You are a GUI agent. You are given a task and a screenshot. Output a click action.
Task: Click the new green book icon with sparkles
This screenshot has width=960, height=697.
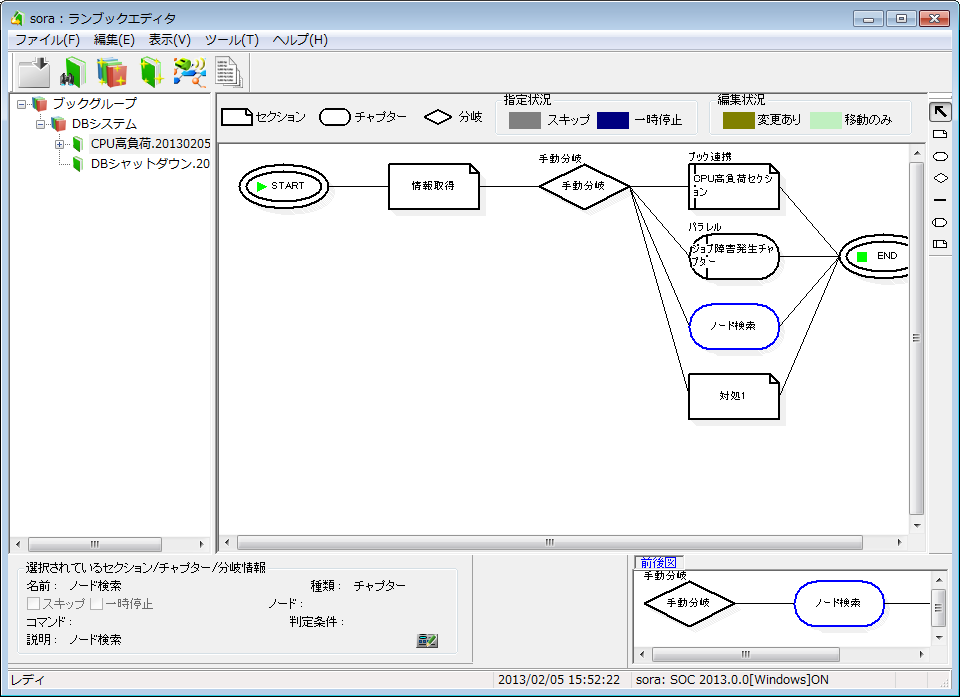(x=151, y=72)
